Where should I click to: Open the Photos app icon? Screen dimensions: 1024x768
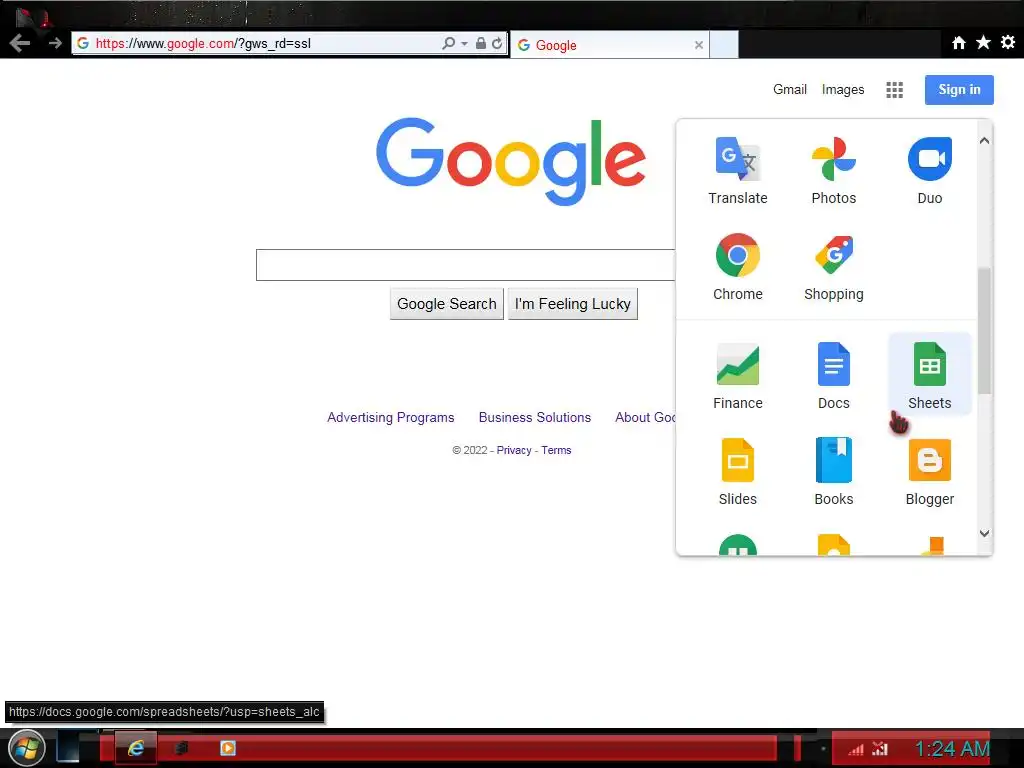point(833,159)
